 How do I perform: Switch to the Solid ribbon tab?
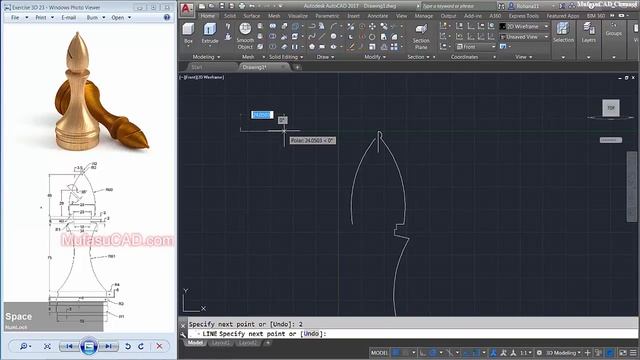pos(230,16)
